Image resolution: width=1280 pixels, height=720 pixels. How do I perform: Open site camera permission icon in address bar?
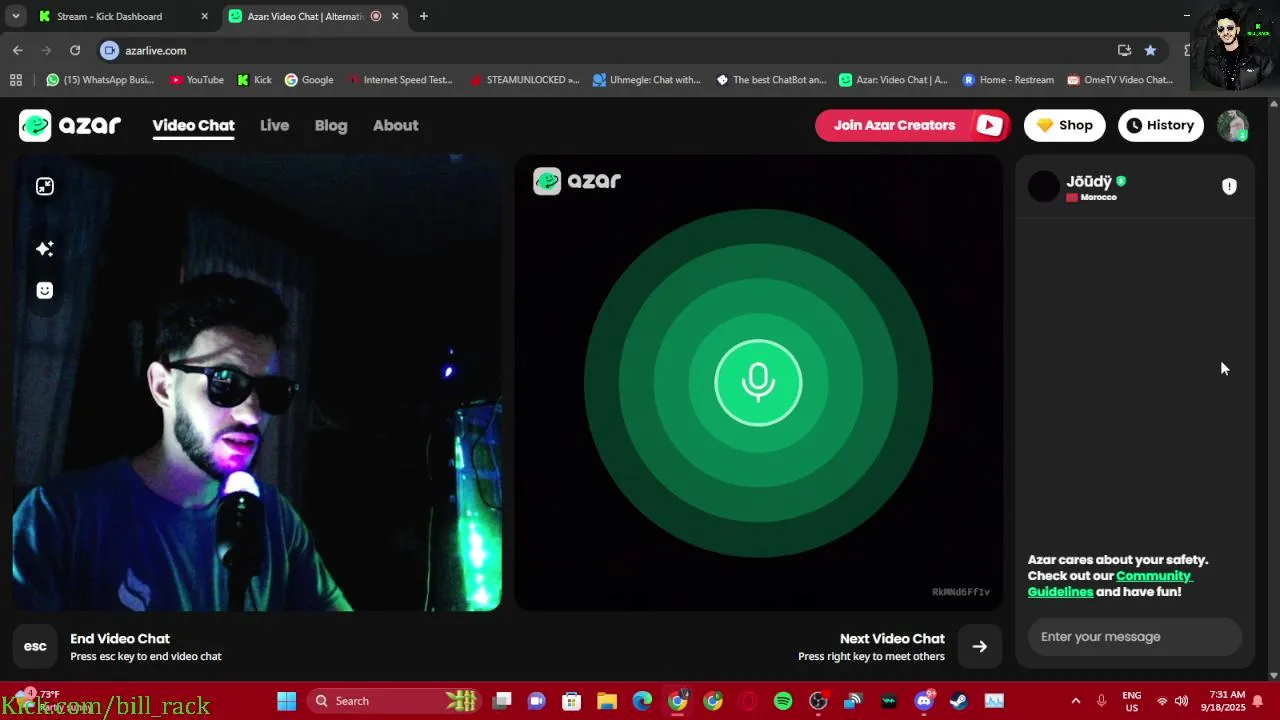110,50
